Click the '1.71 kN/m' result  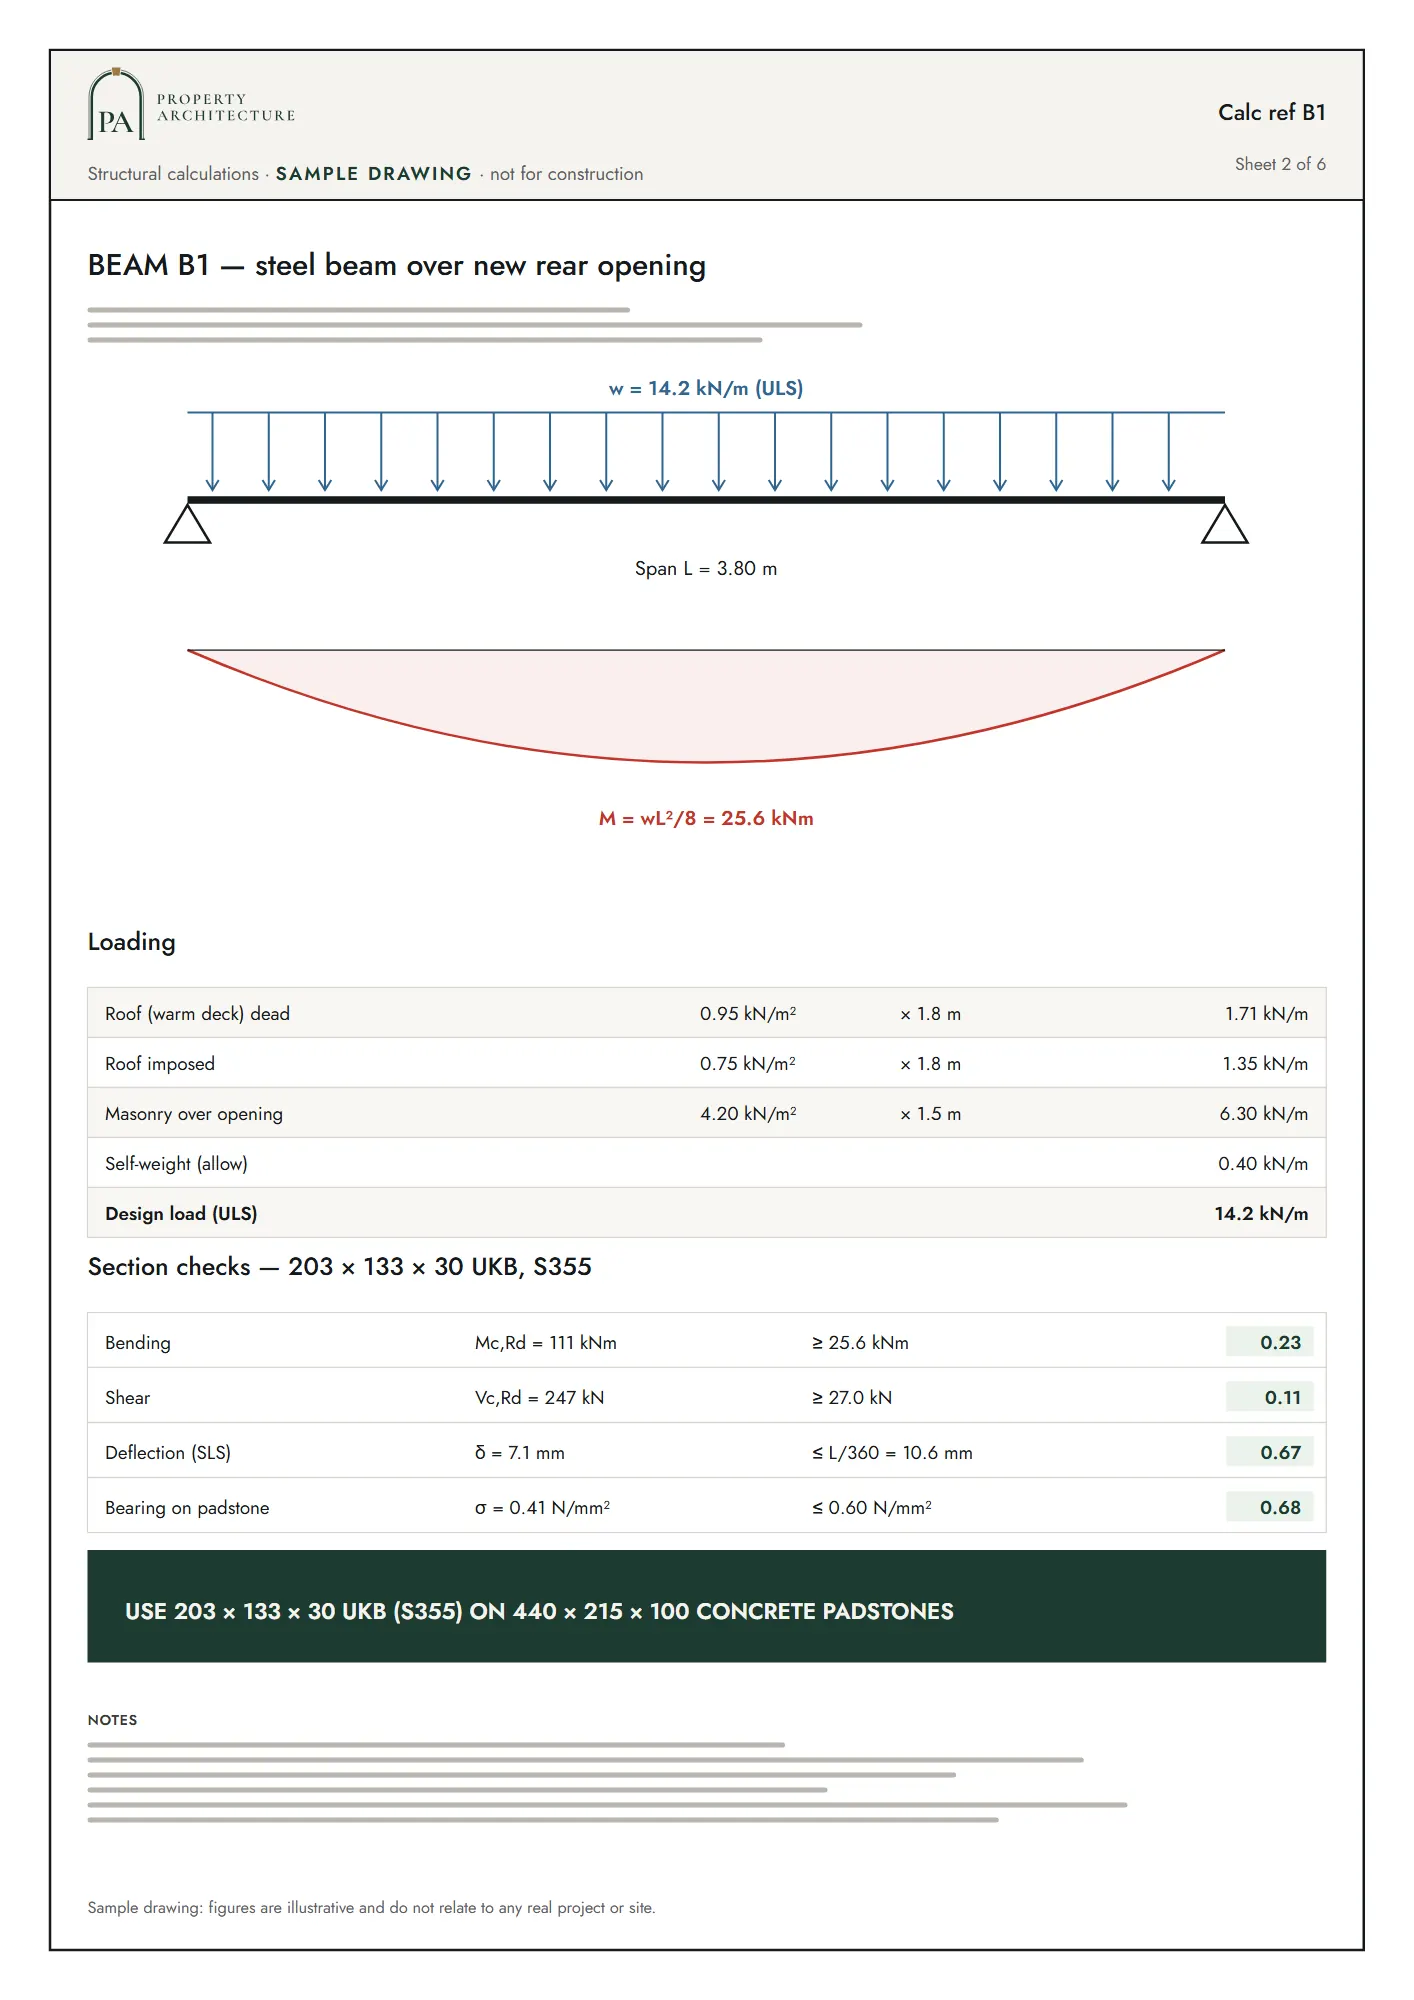pos(1266,1014)
